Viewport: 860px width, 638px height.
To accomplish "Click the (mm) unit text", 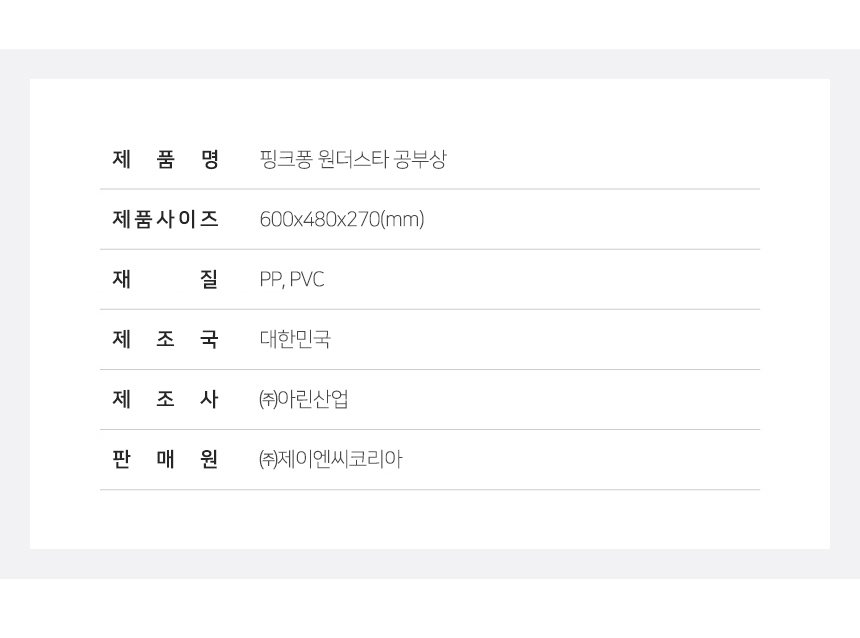I will pyautogui.click(x=402, y=219).
